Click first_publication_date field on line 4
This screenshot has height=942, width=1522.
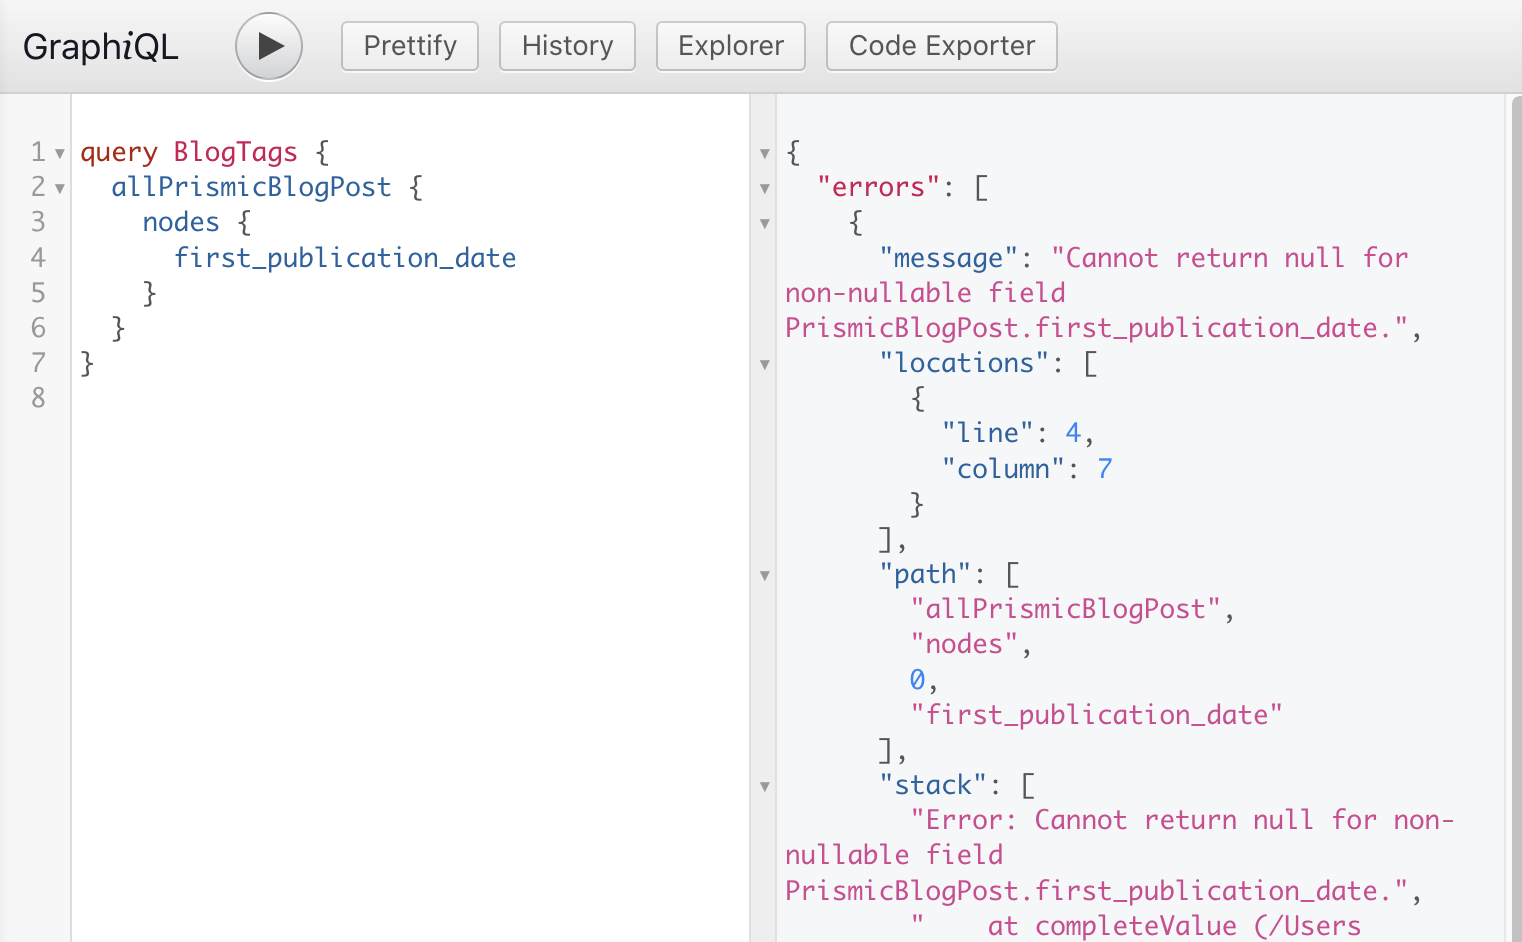[x=345, y=258]
